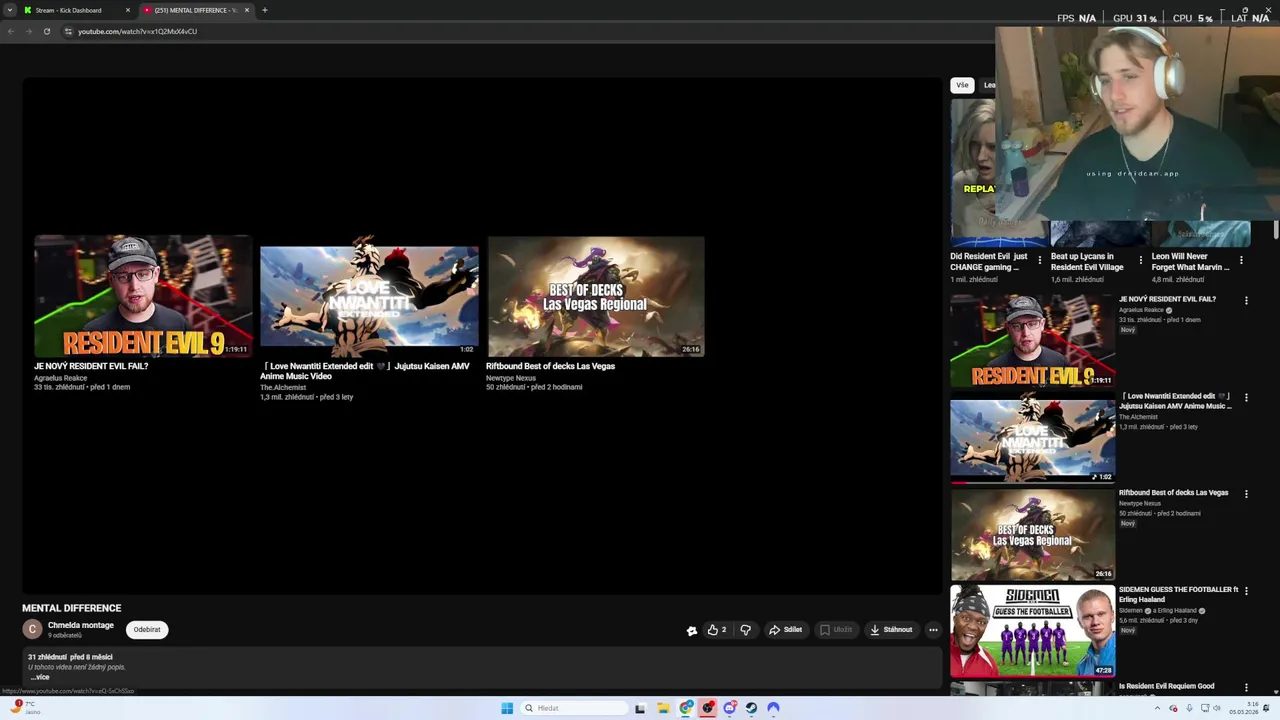This screenshot has width=1280, height=720.
Task: Expand video description with ...více
Action: coord(39,677)
